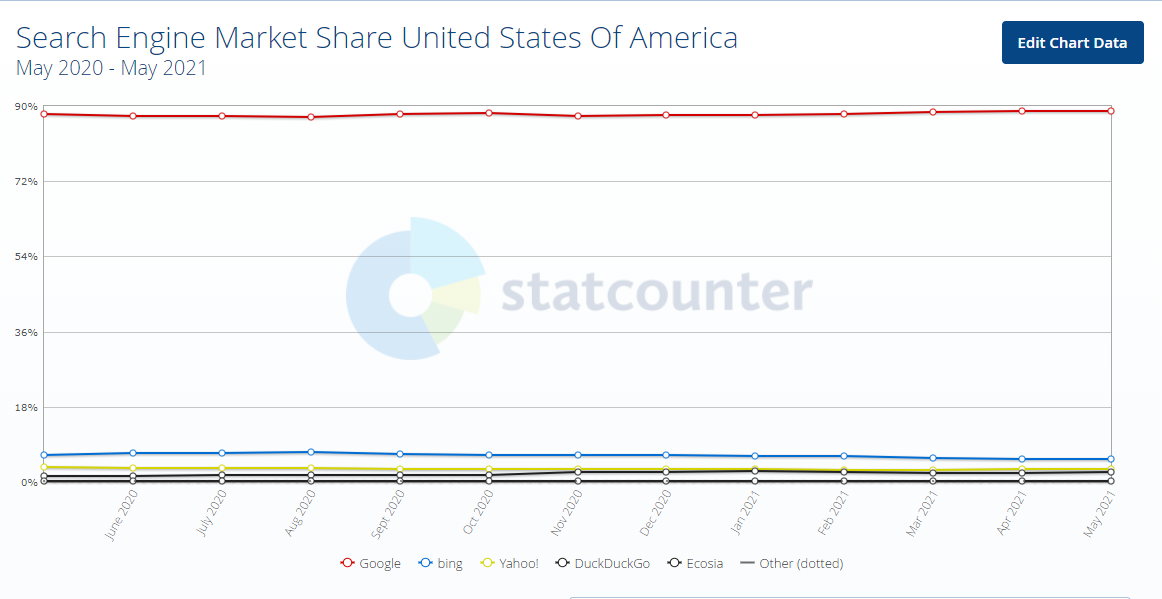Toggle the Google series in the legend
The width and height of the screenshot is (1162, 599).
[x=371, y=563]
